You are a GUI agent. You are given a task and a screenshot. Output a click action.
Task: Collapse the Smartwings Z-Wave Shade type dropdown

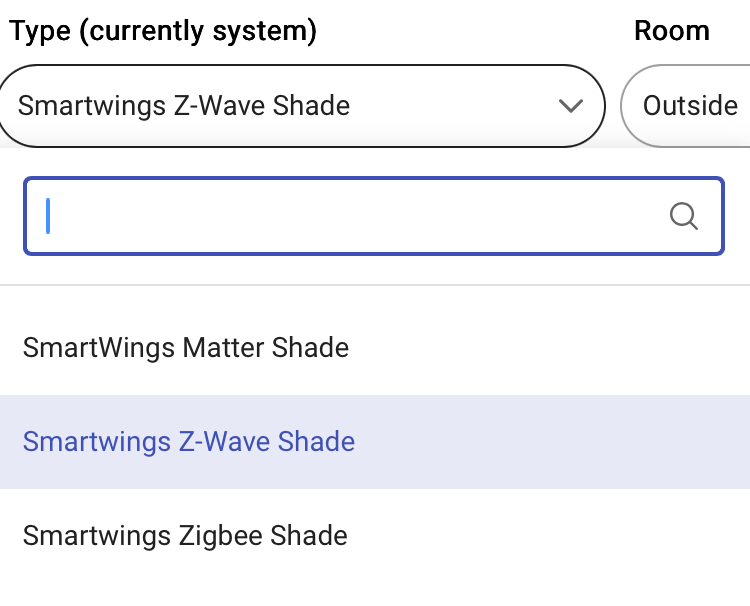pos(302,106)
